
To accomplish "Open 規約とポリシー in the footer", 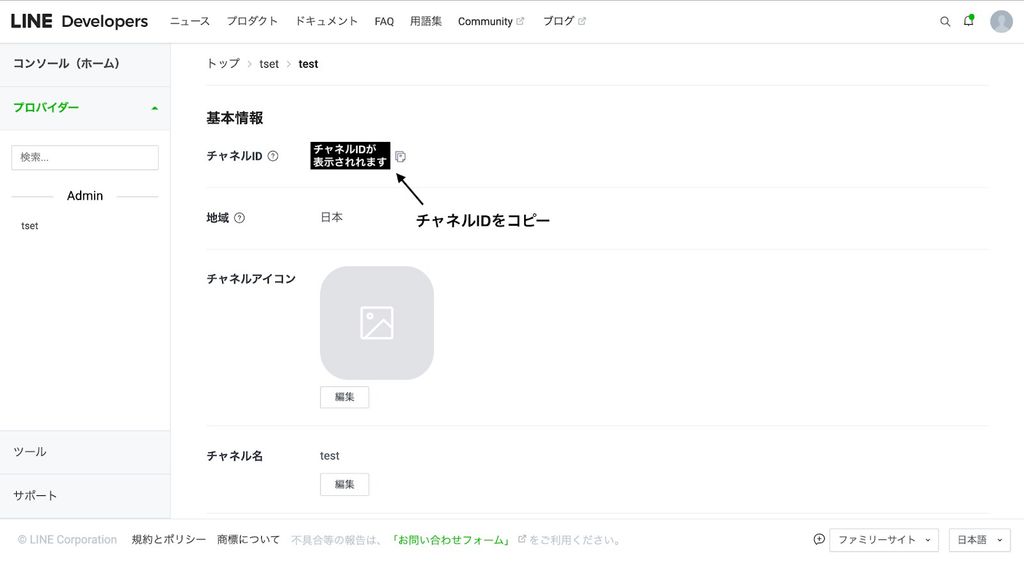I will pyautogui.click(x=168, y=539).
